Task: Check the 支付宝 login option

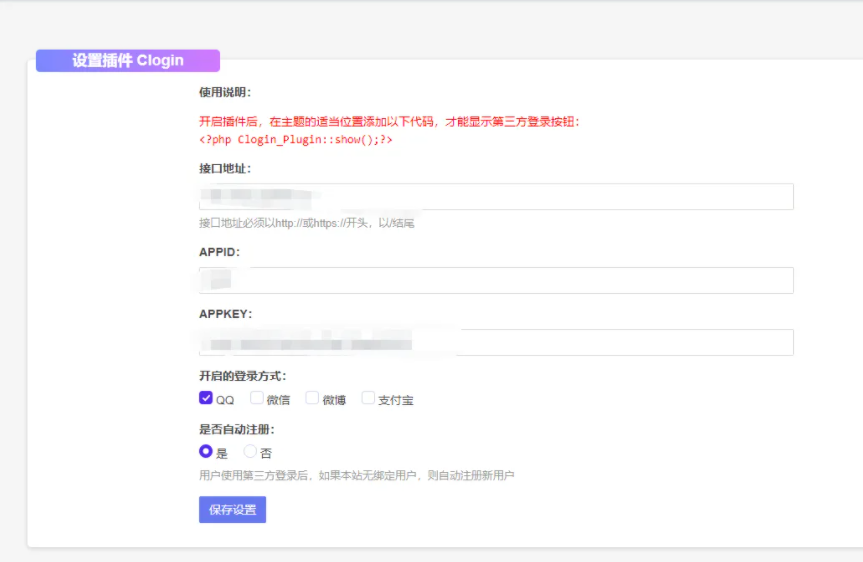Action: [368, 398]
